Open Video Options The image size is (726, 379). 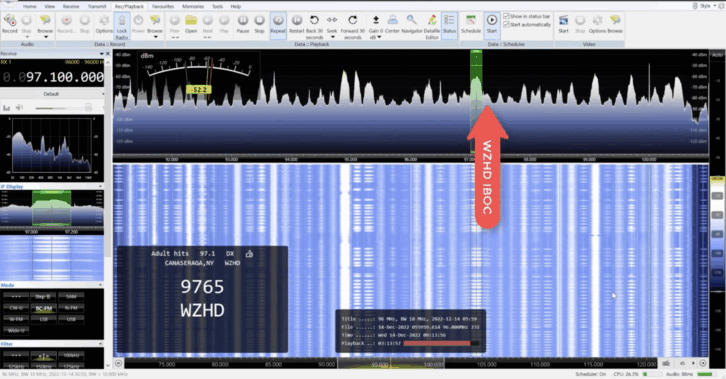[597, 24]
